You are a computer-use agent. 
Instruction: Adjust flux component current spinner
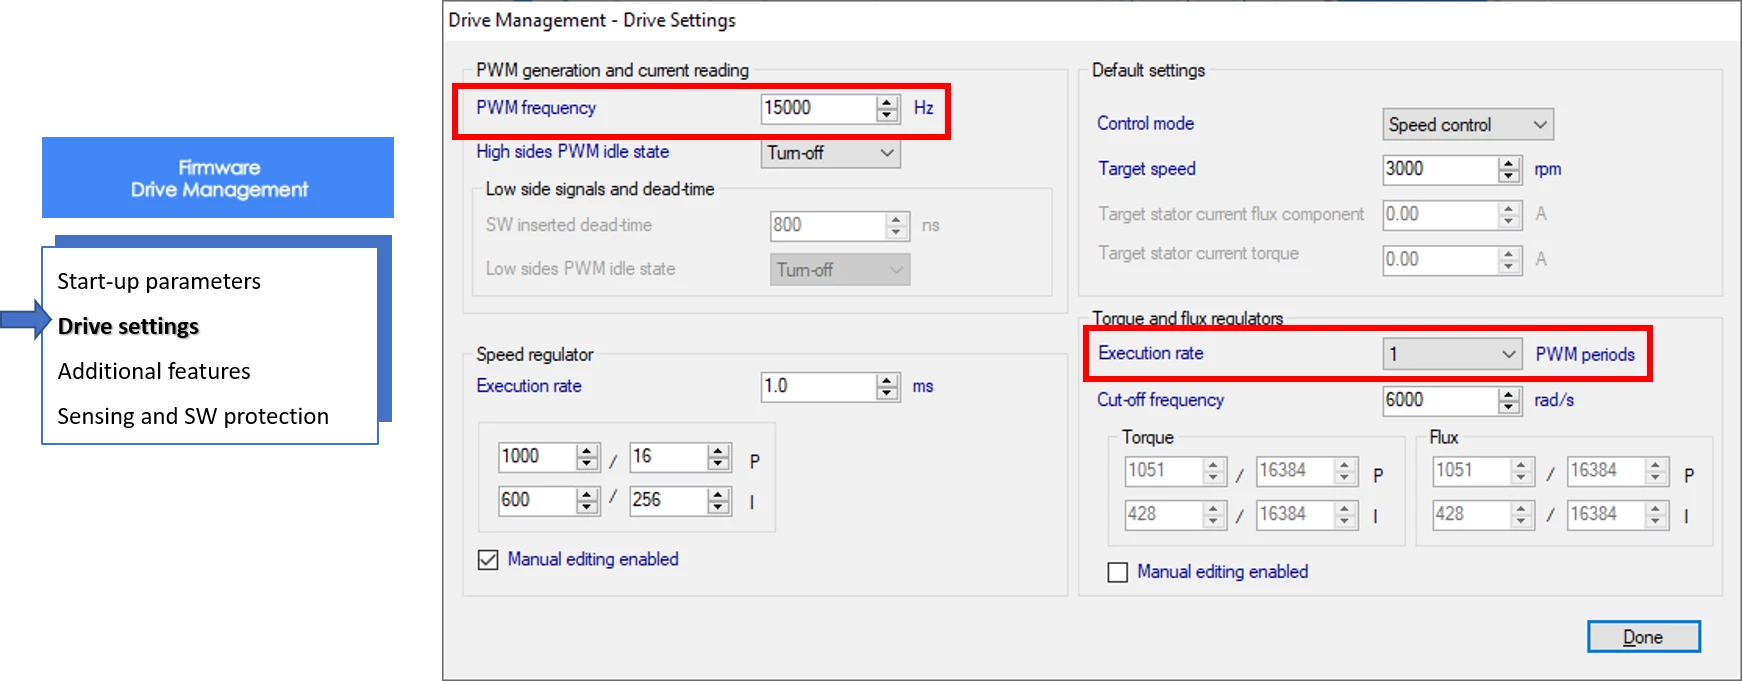coord(1509,215)
